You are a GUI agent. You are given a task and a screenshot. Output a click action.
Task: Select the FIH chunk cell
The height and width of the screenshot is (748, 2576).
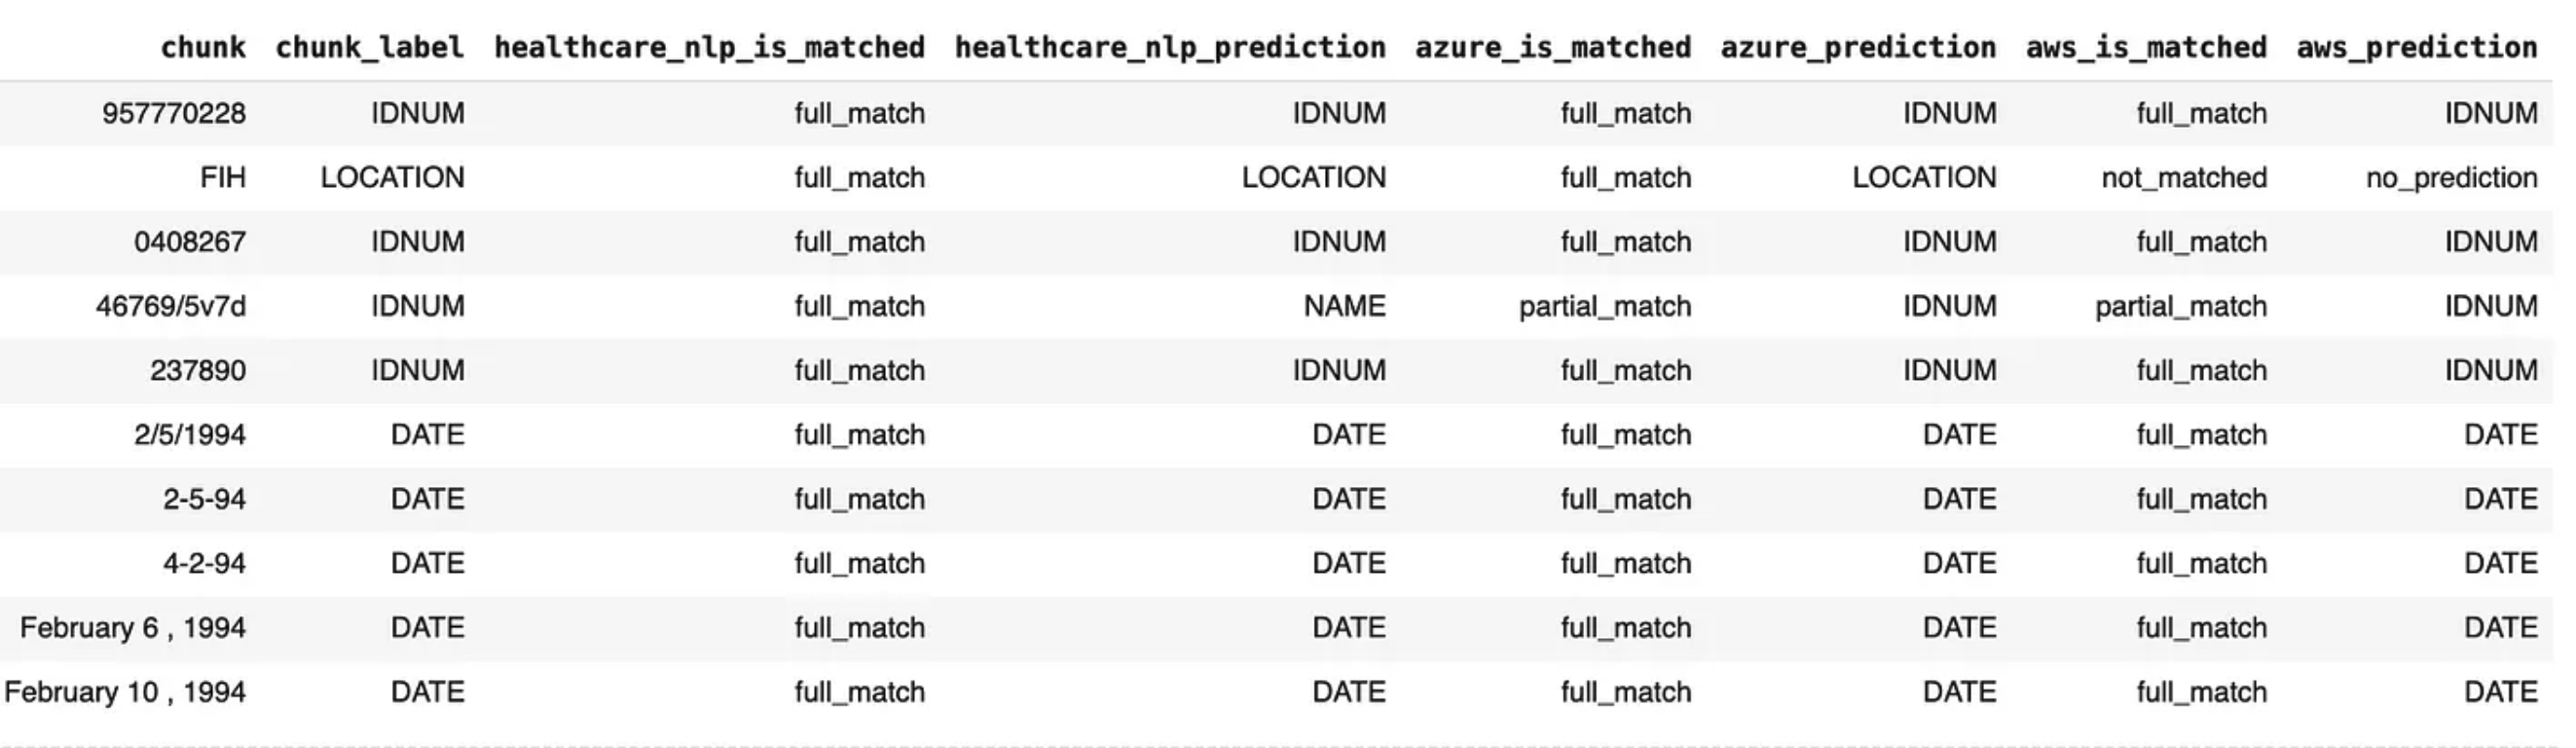click(222, 177)
